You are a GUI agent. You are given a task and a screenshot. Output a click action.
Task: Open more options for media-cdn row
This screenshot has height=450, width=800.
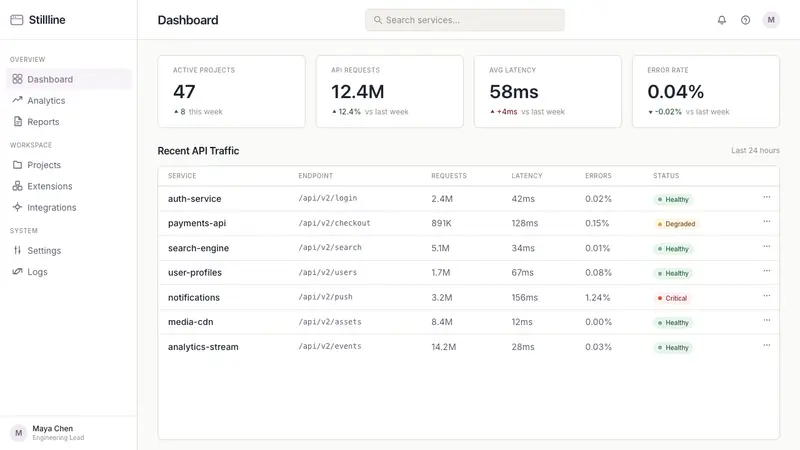click(x=766, y=320)
